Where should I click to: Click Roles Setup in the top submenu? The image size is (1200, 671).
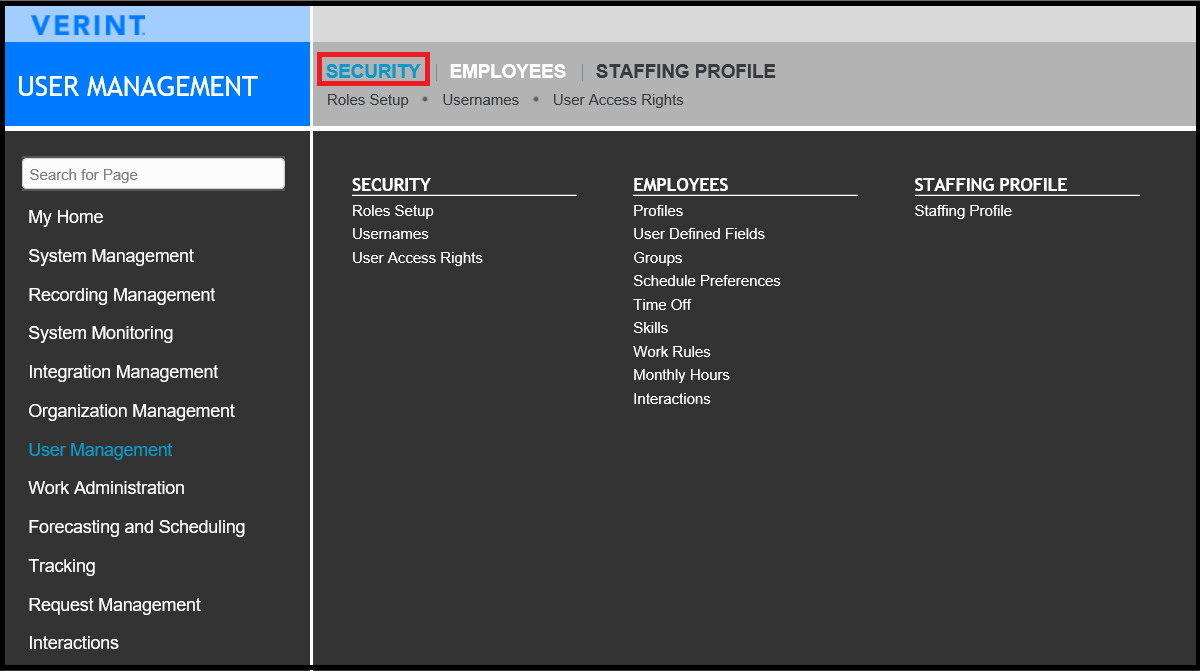[368, 100]
